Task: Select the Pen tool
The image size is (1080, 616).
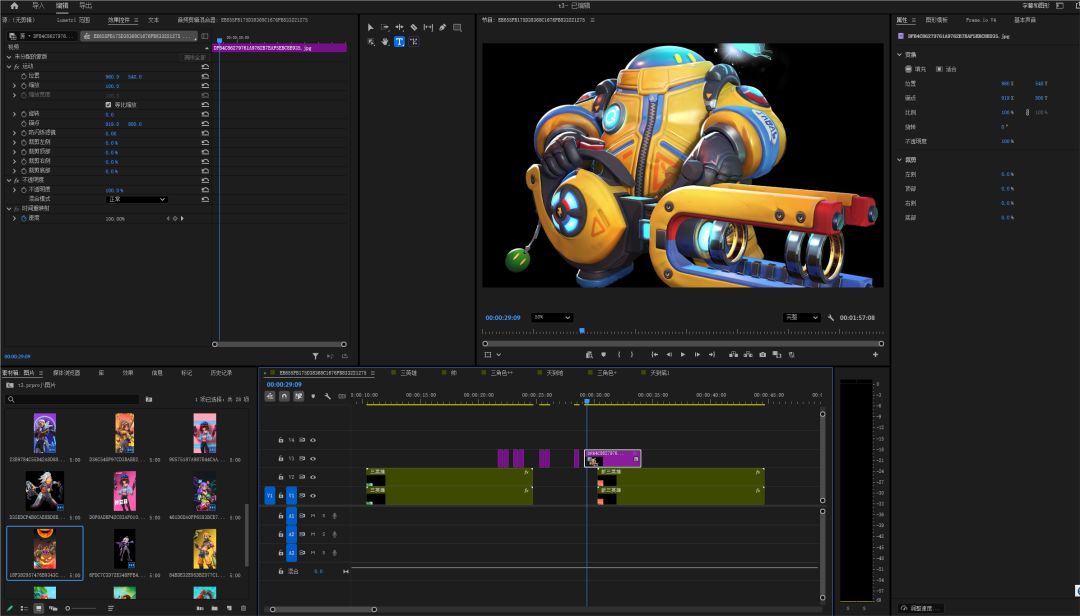Action: tap(442, 27)
